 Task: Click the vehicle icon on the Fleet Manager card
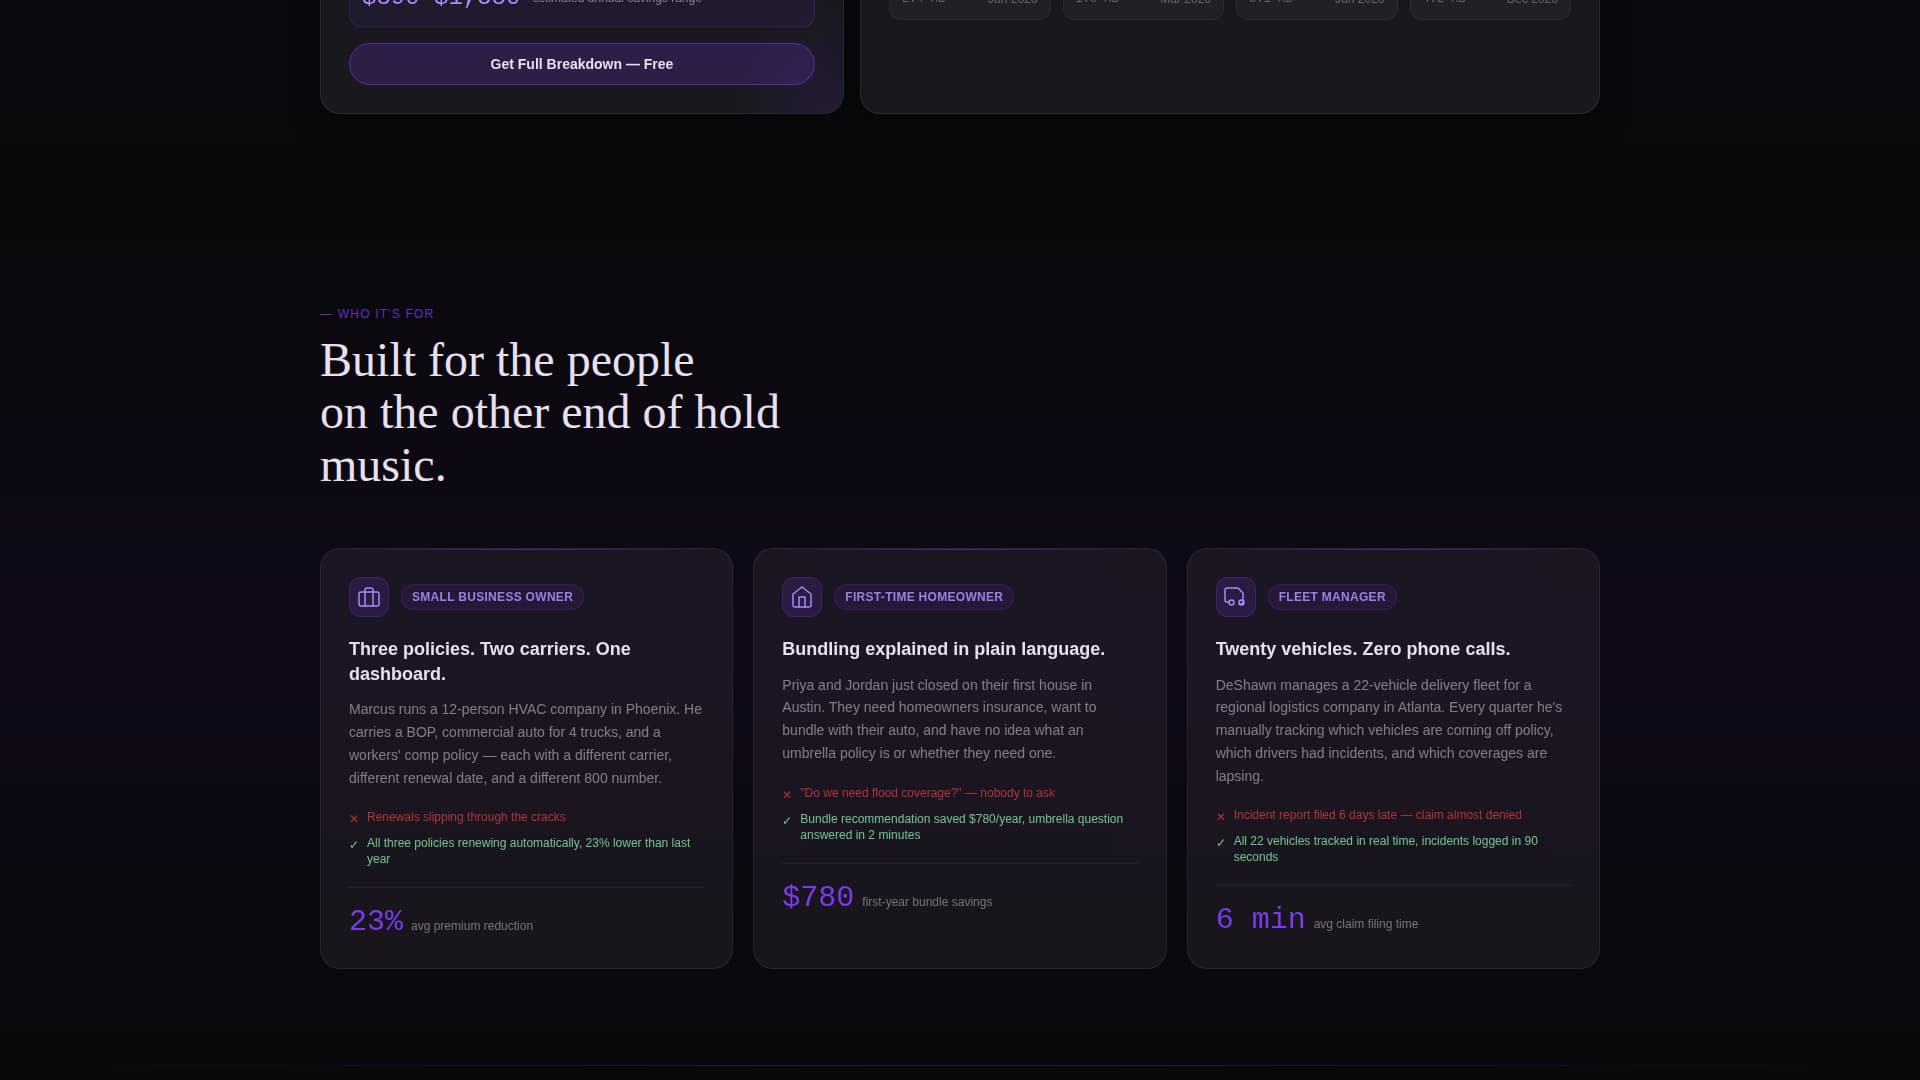[1235, 597]
